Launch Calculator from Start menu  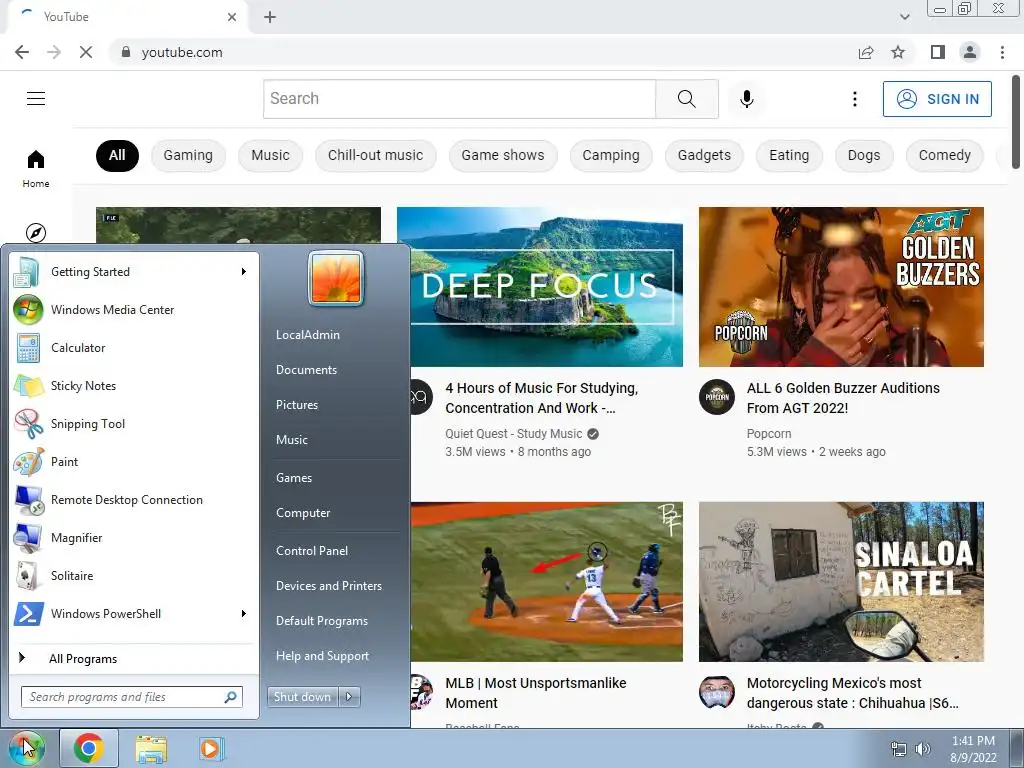tap(134, 348)
